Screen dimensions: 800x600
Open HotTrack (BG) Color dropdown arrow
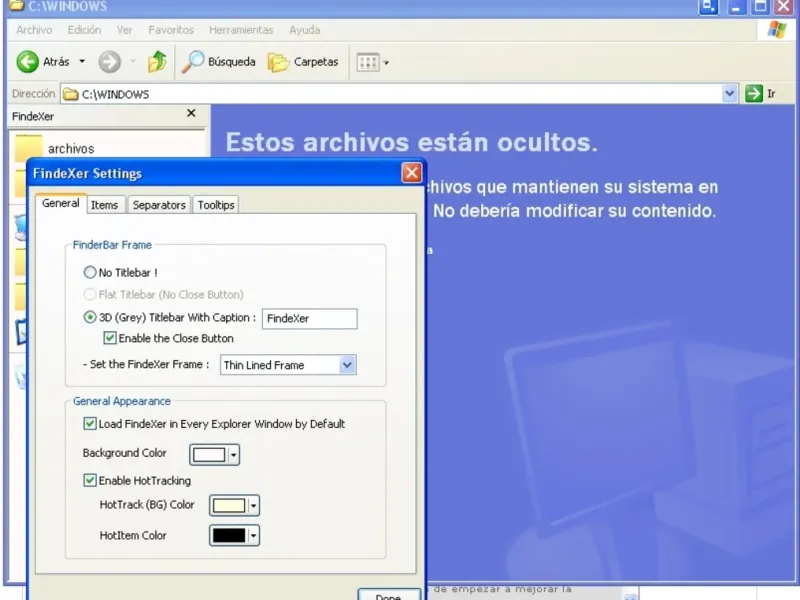coord(253,506)
